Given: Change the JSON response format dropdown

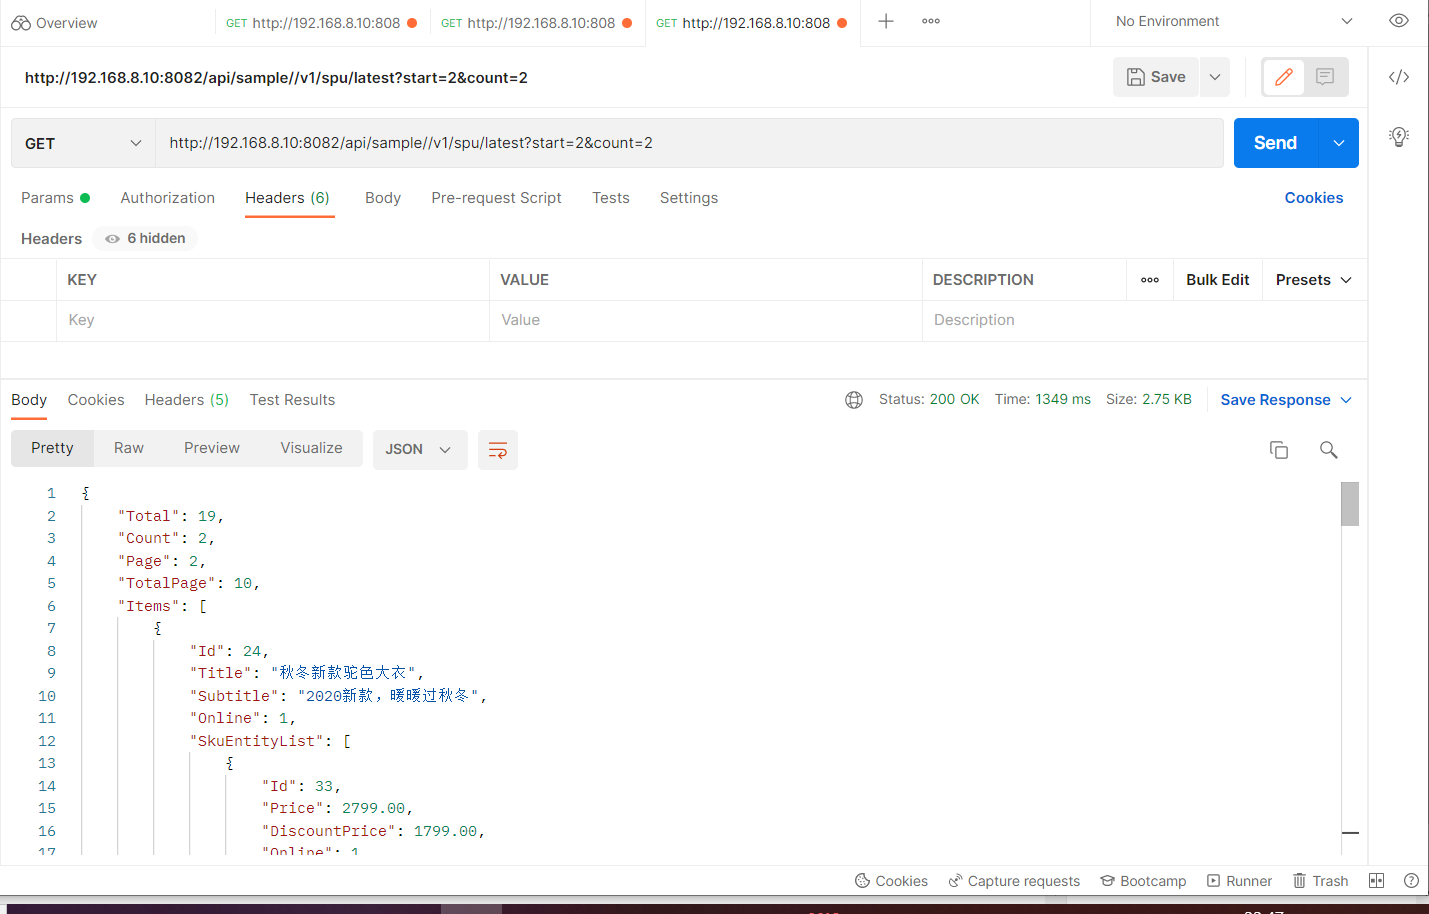Looking at the screenshot, I should tap(419, 449).
